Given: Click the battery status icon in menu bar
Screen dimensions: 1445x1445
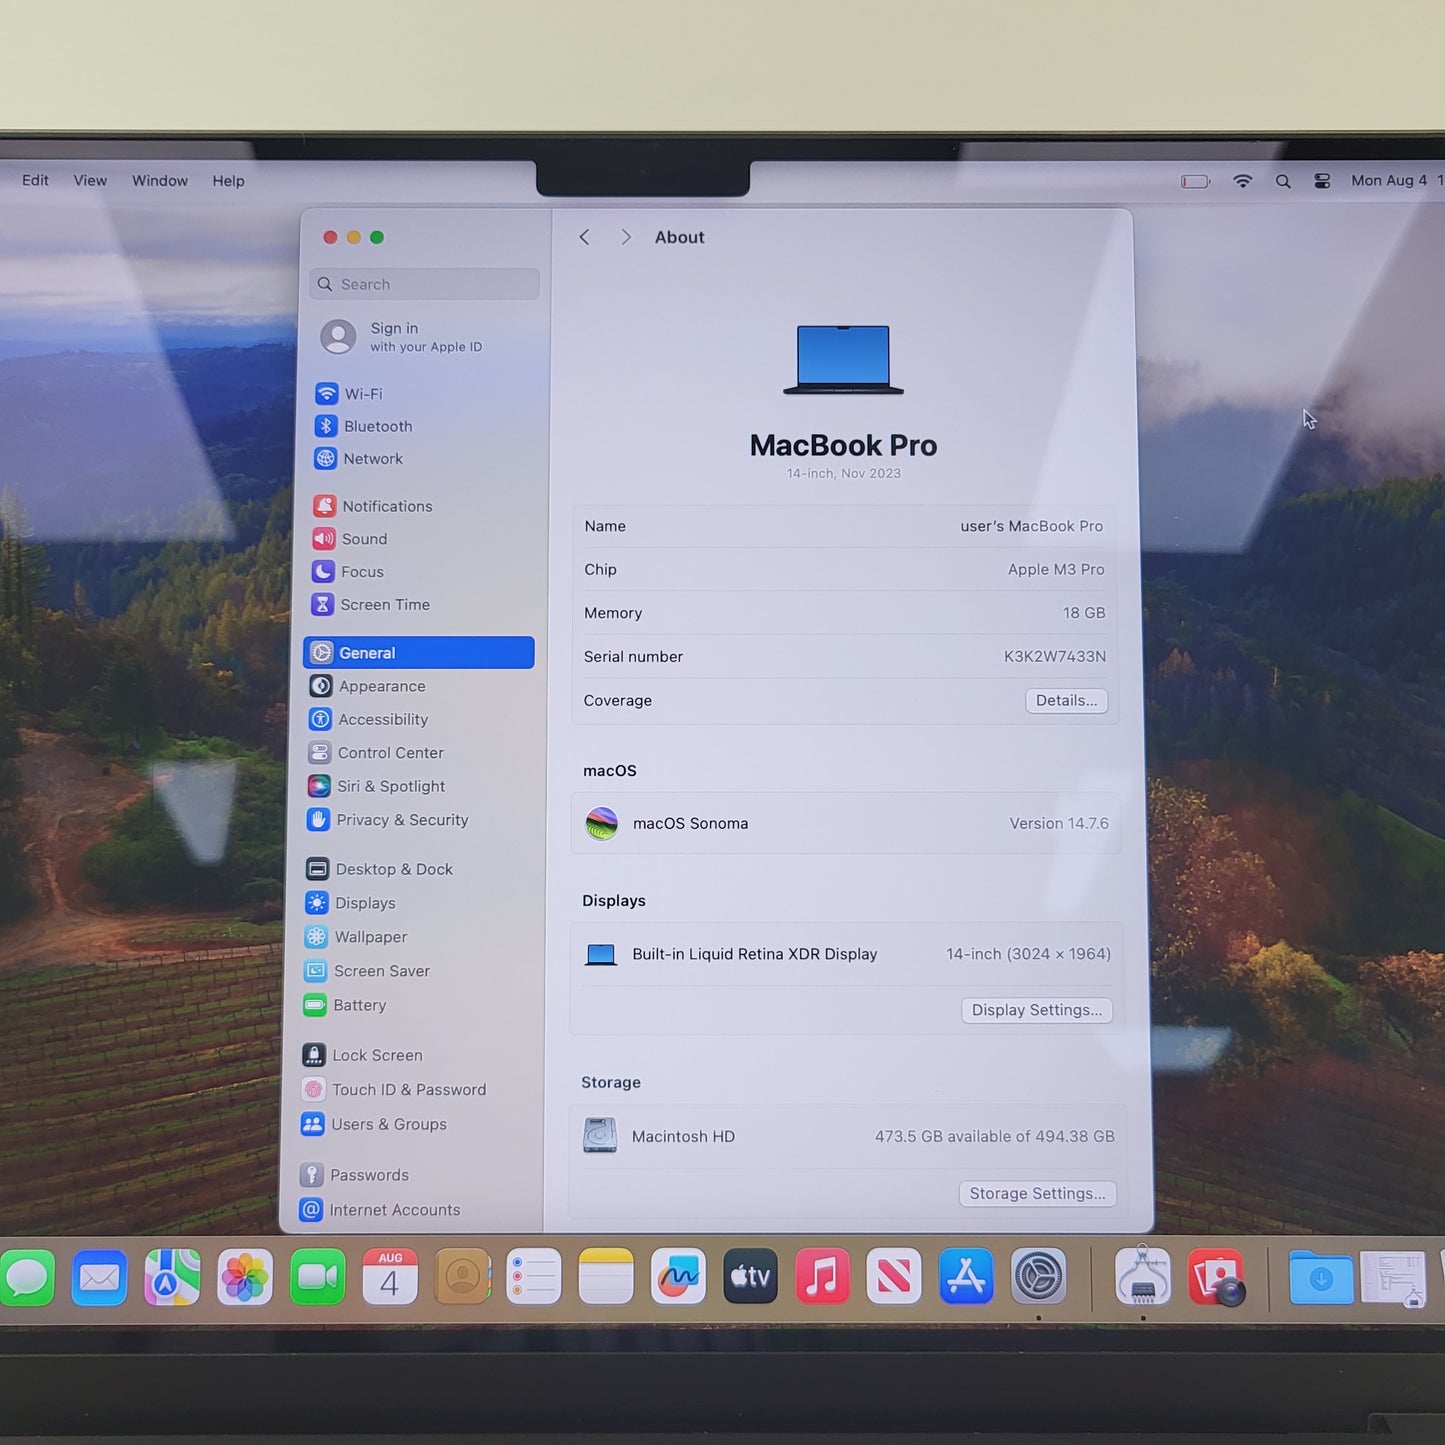Looking at the screenshot, I should click(1195, 182).
